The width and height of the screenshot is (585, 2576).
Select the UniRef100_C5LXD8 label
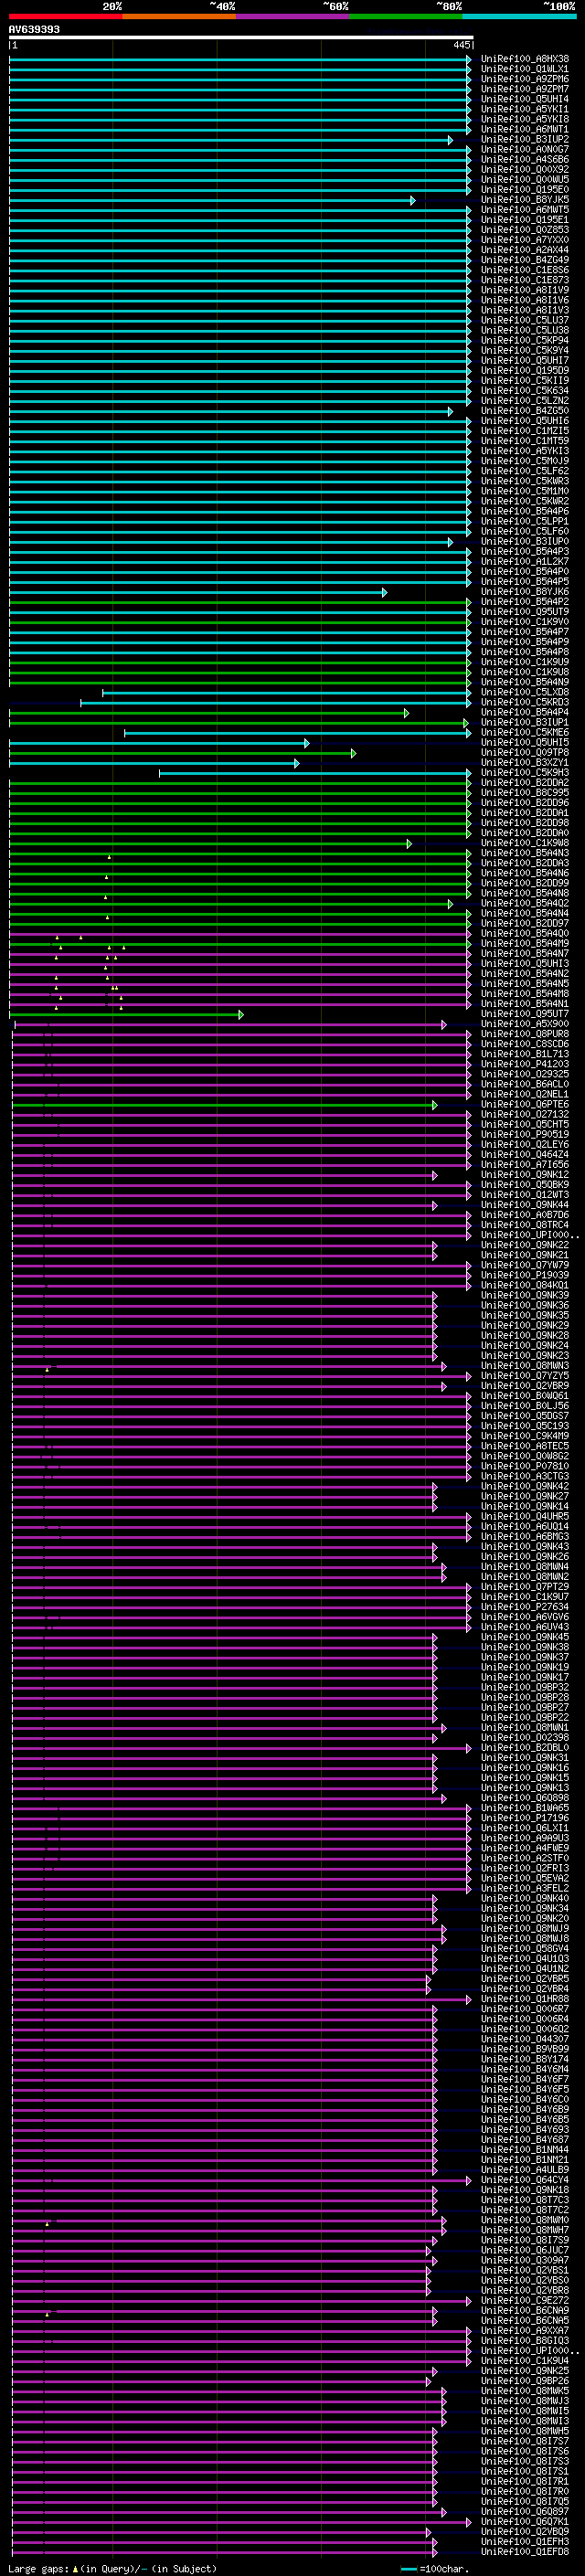[x=525, y=692]
